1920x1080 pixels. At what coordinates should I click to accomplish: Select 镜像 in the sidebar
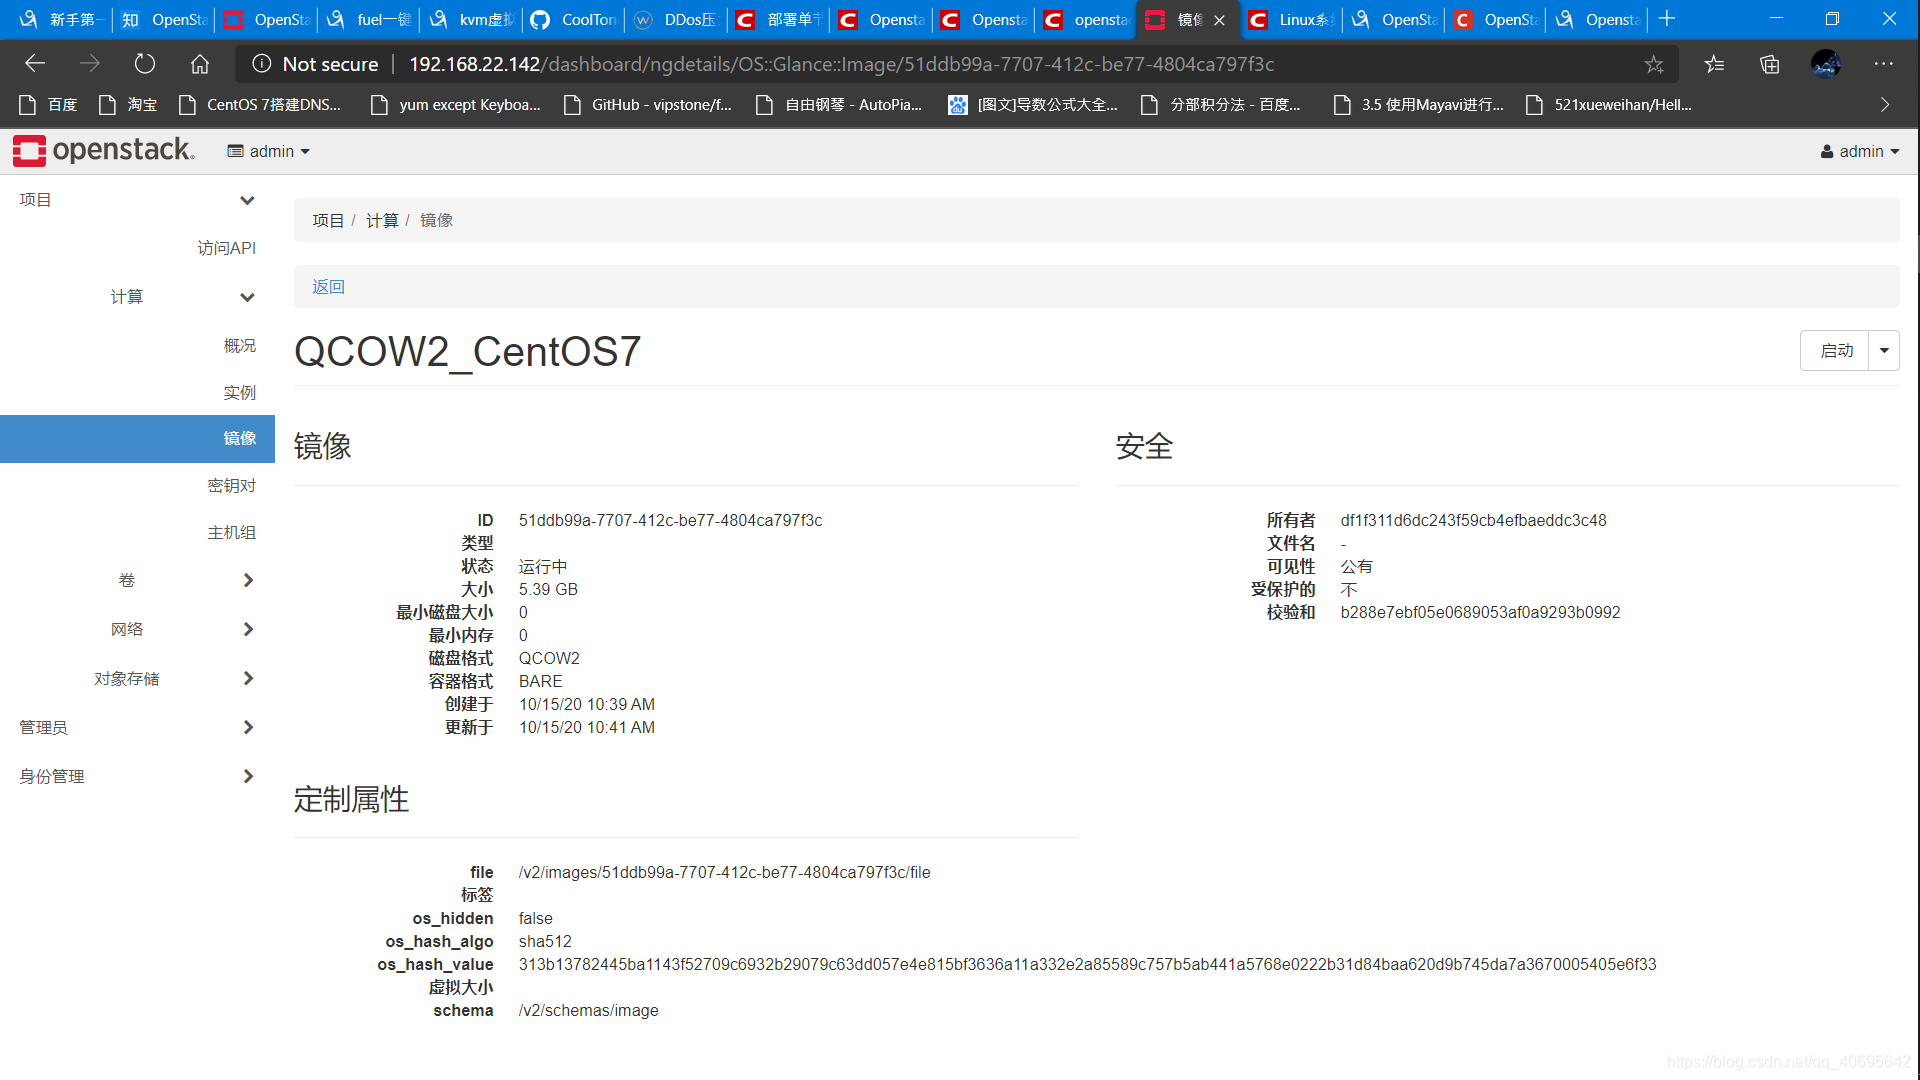[137, 438]
